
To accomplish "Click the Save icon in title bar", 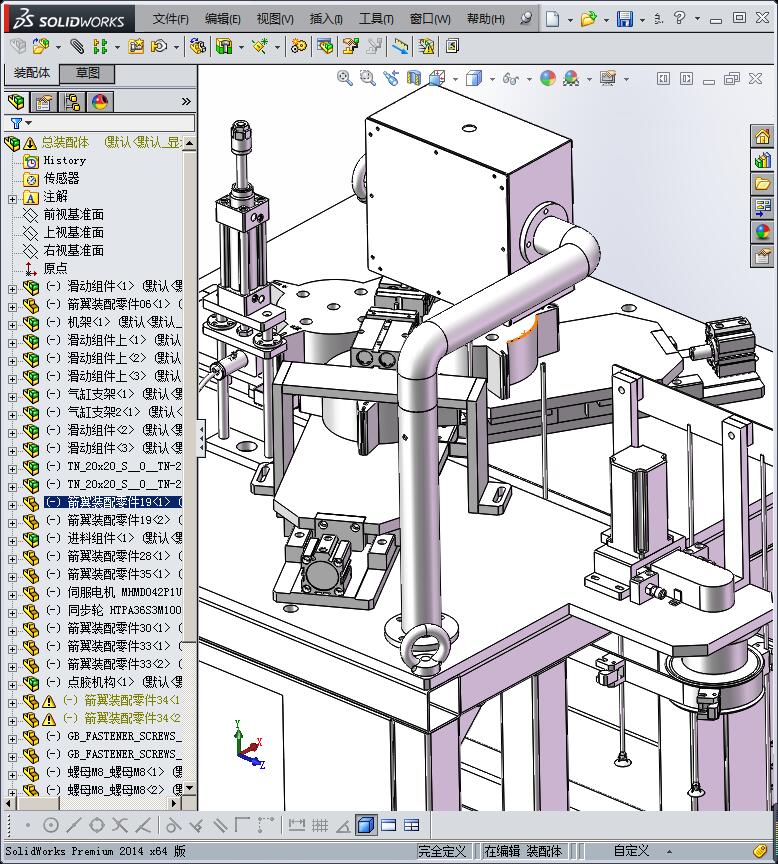I will click(625, 19).
